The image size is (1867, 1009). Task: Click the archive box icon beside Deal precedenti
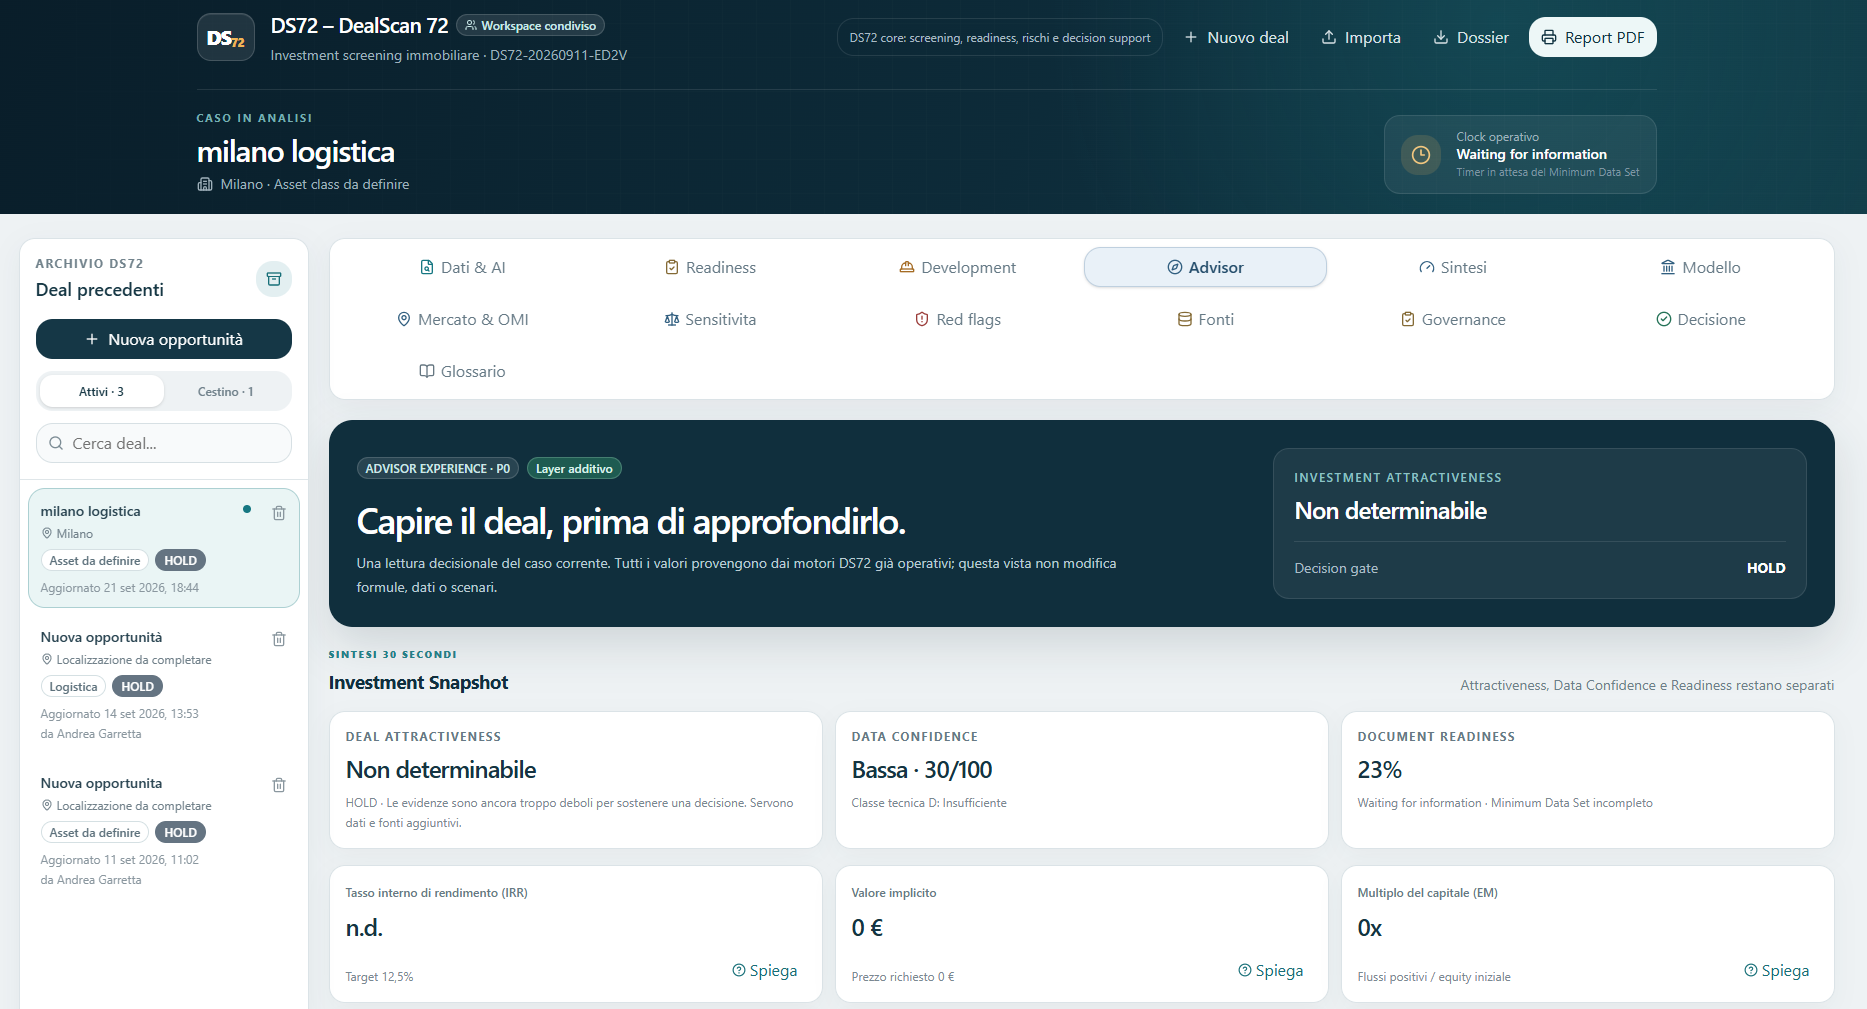pyautogui.click(x=274, y=279)
